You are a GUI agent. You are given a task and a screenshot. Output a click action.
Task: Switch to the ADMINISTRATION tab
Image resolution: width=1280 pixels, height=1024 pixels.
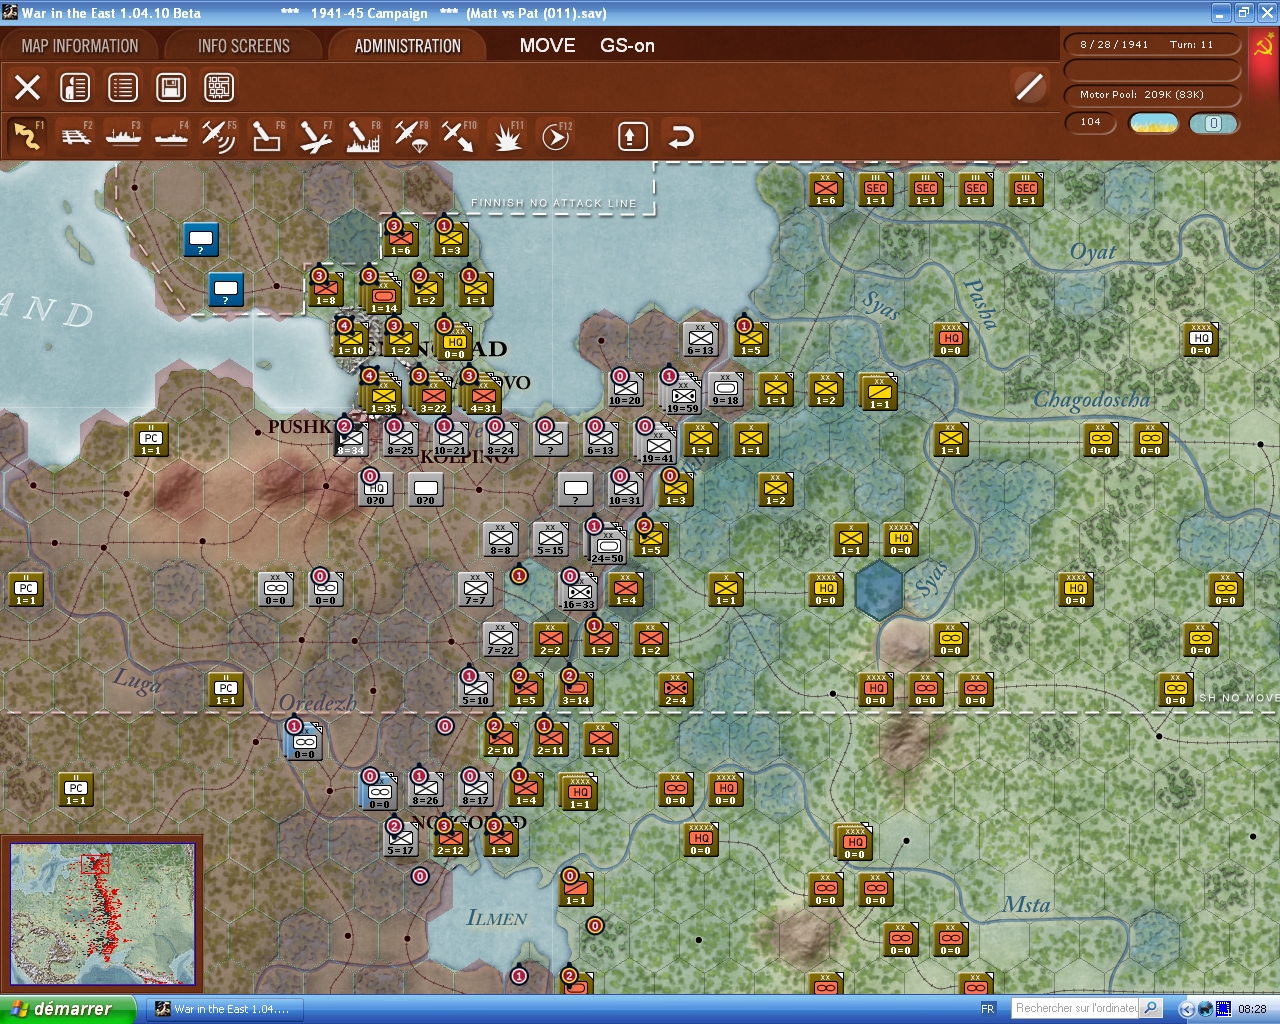[408, 46]
